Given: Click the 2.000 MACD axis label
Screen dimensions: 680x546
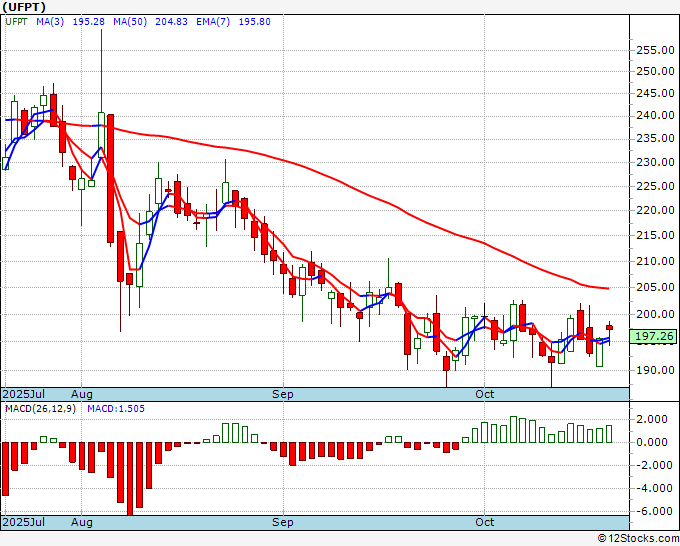Looking at the screenshot, I should 651,419.
